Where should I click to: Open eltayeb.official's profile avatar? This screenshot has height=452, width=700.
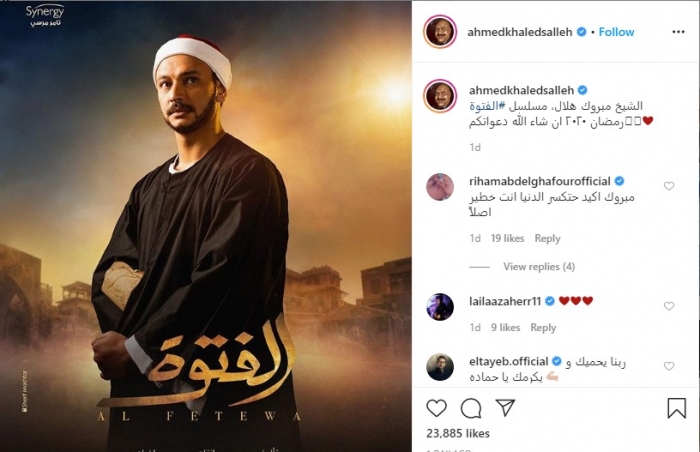click(440, 367)
